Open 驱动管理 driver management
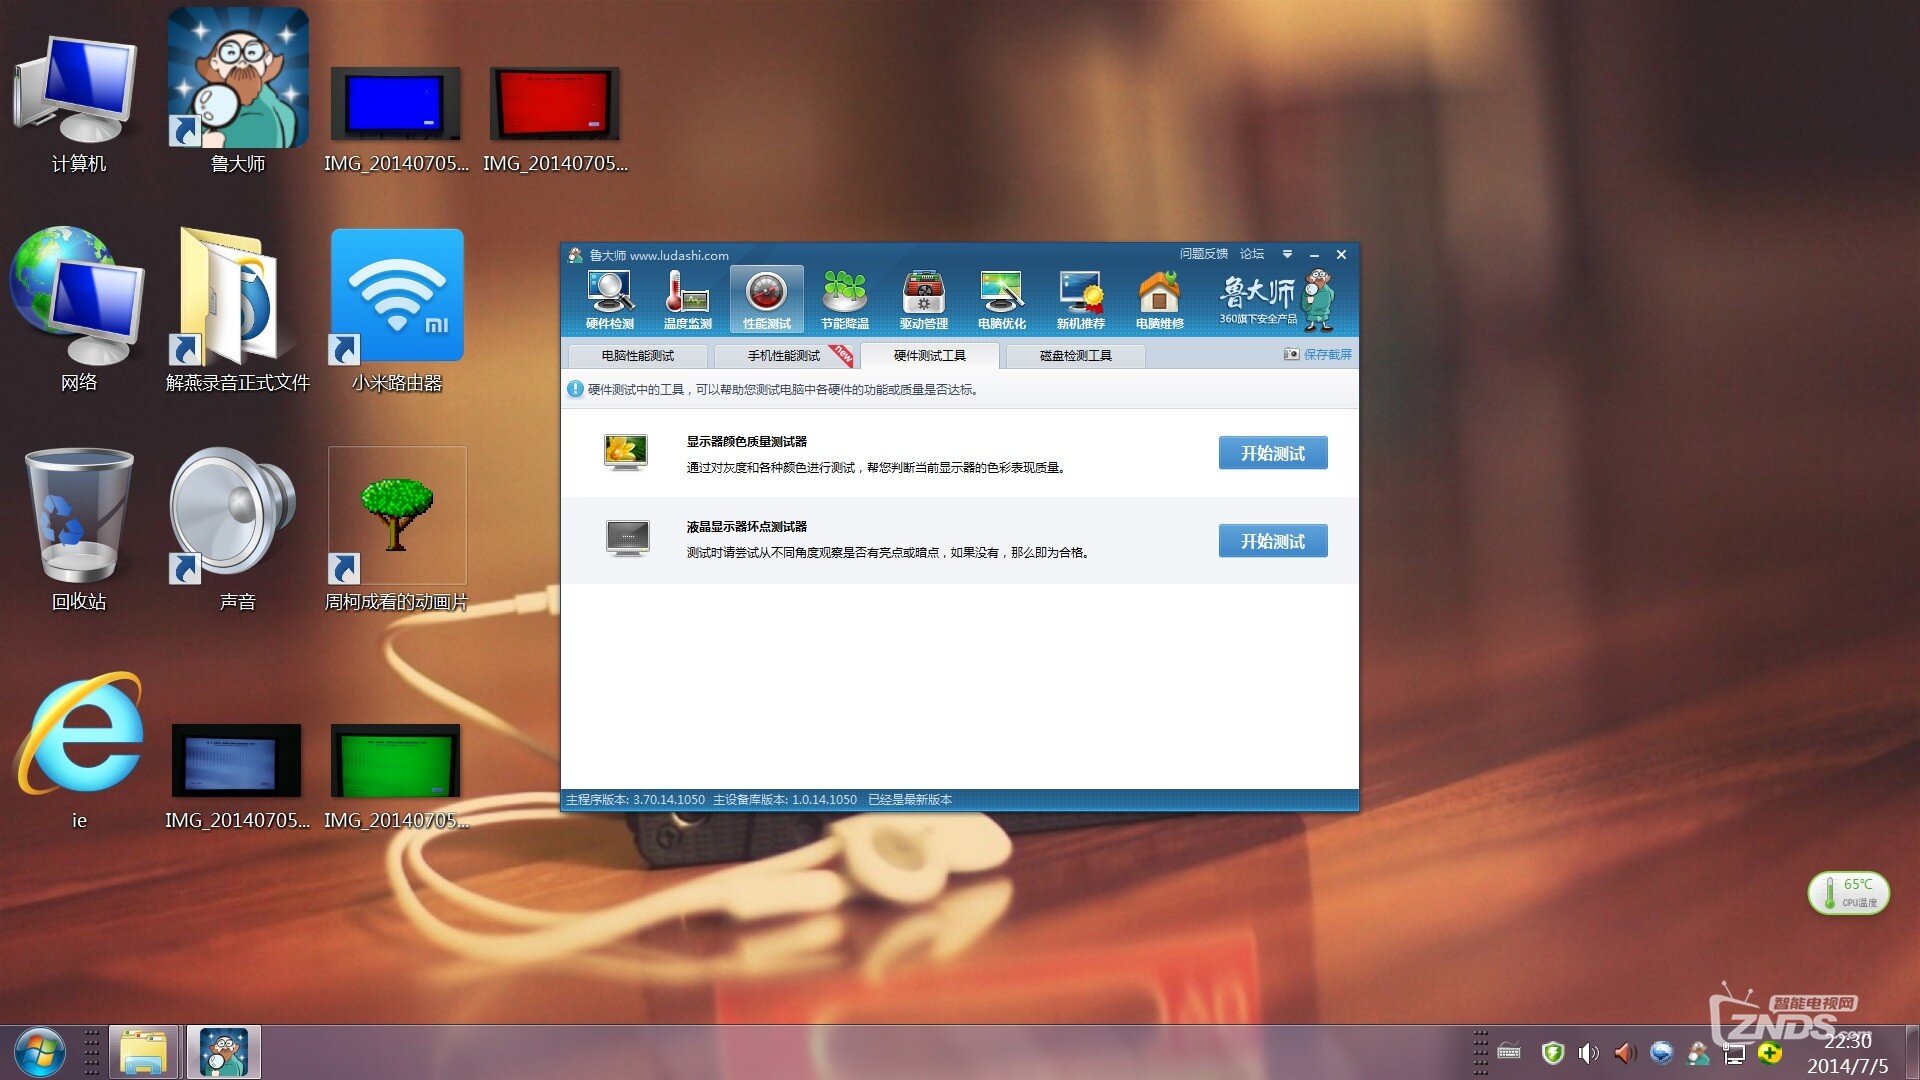 click(924, 299)
